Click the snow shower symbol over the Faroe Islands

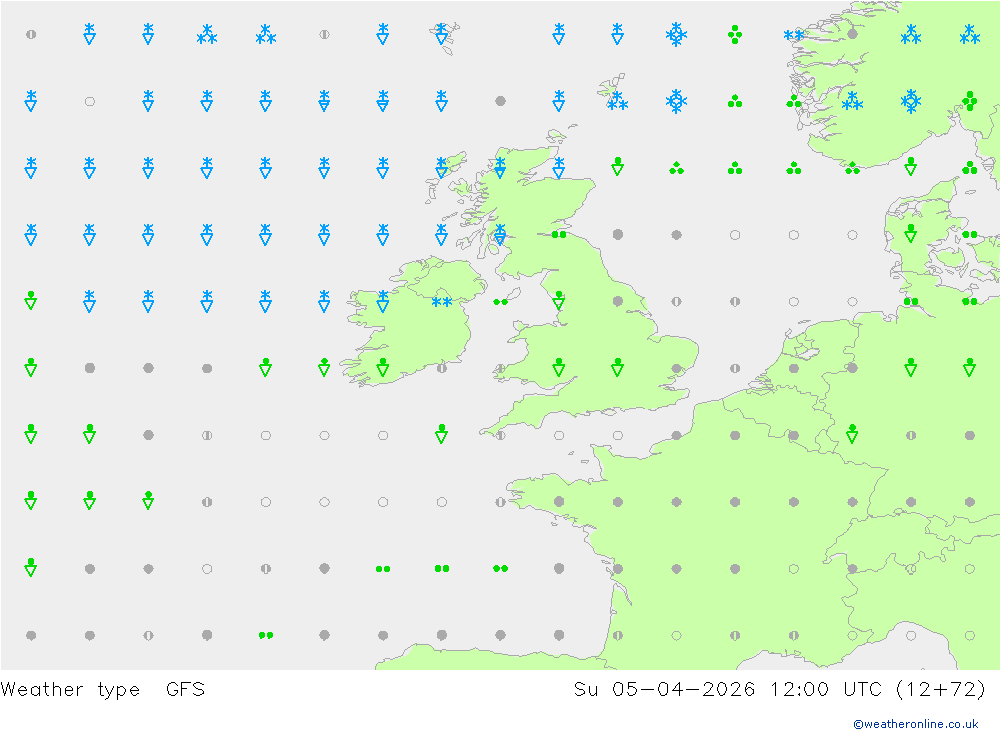coord(441,34)
